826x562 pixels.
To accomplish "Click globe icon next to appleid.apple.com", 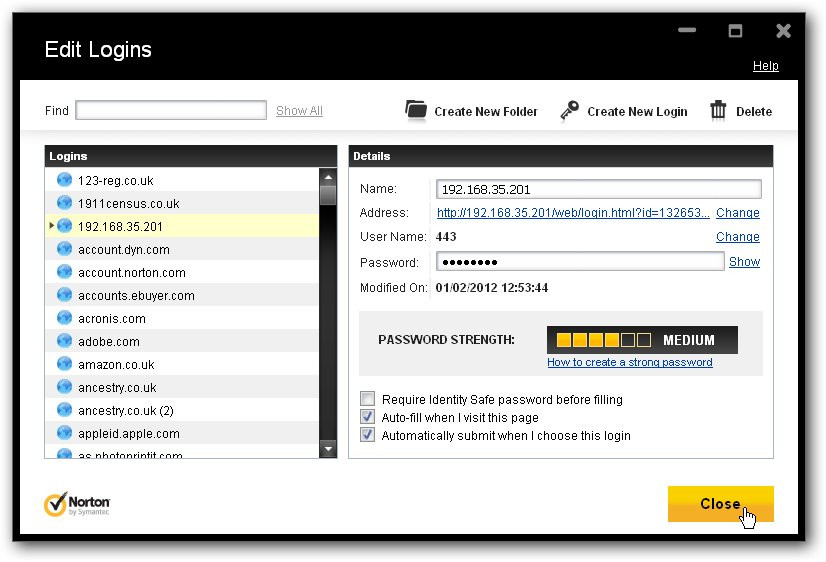I will 64,433.
